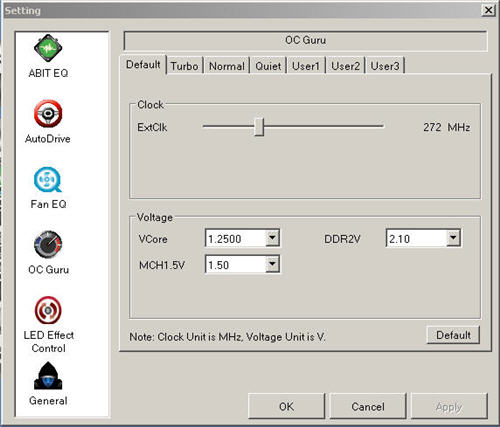Open the Fan EQ icon
The height and width of the screenshot is (427, 500).
(48, 180)
